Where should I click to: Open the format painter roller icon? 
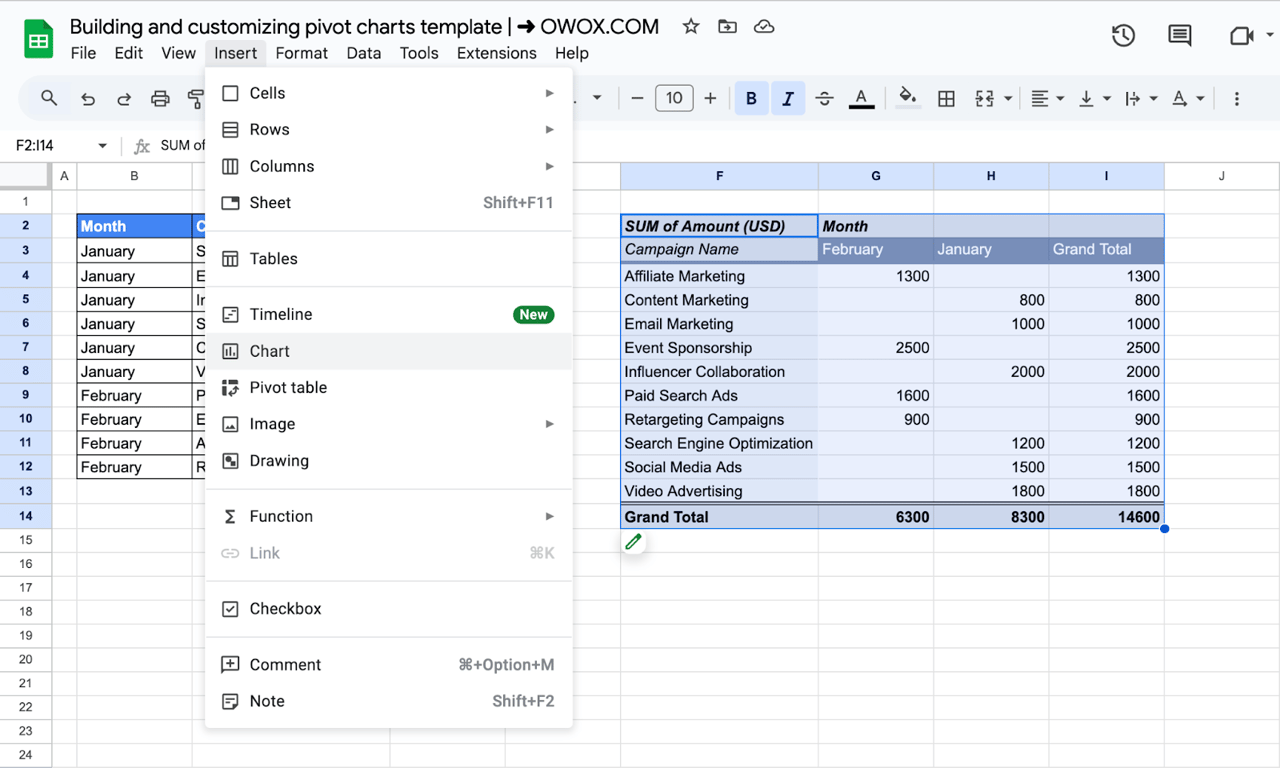[x=196, y=98]
